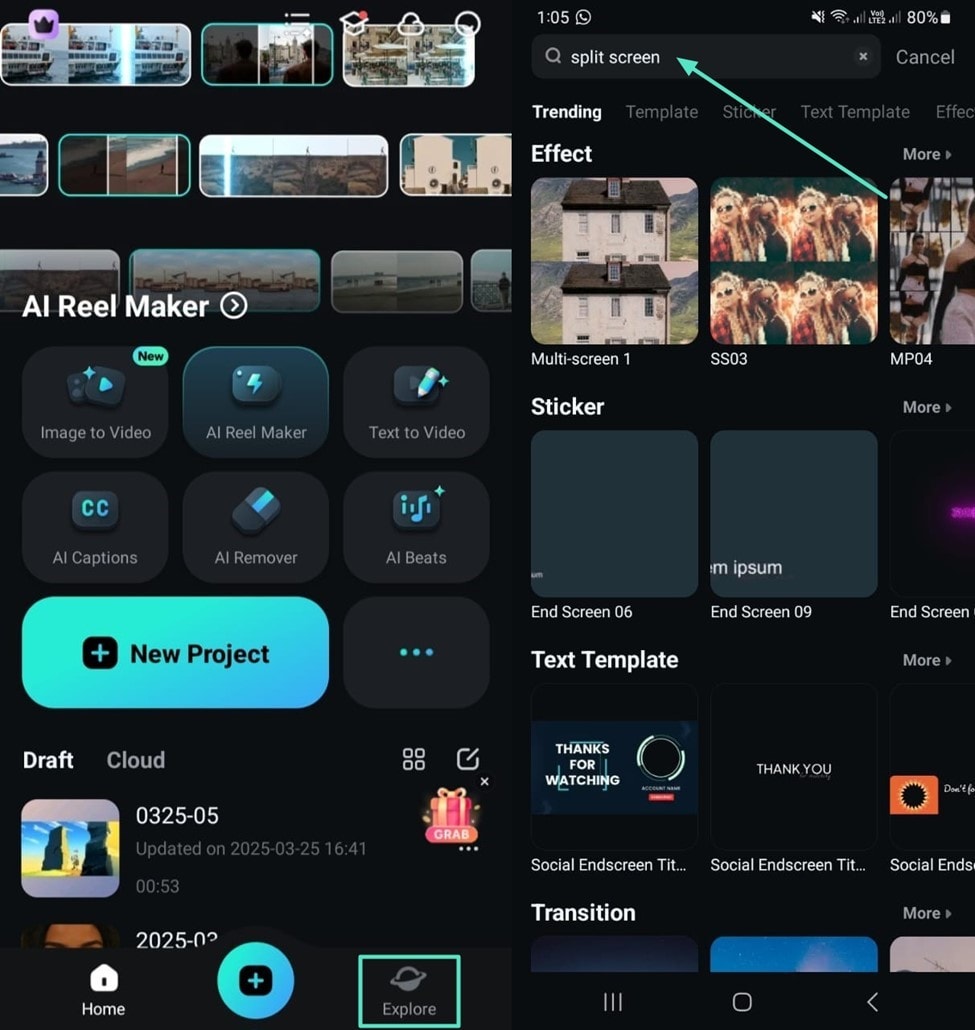Tap the edit drafts icon

468,759
